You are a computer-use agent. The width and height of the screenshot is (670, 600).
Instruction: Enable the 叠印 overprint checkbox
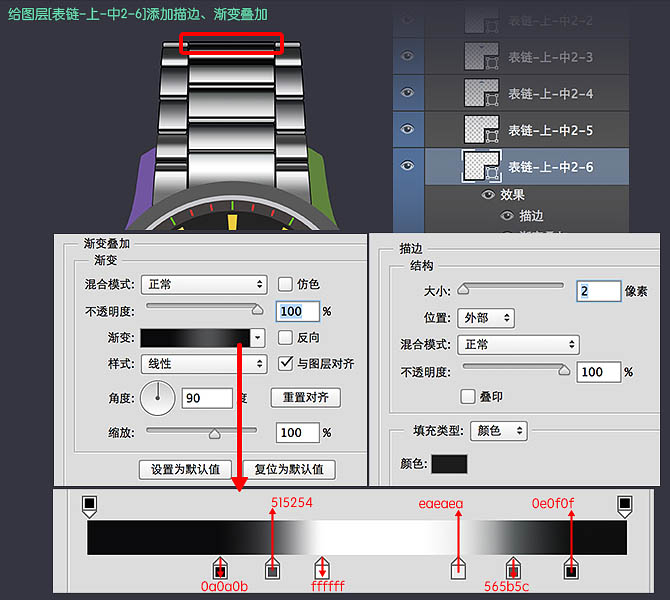point(468,397)
